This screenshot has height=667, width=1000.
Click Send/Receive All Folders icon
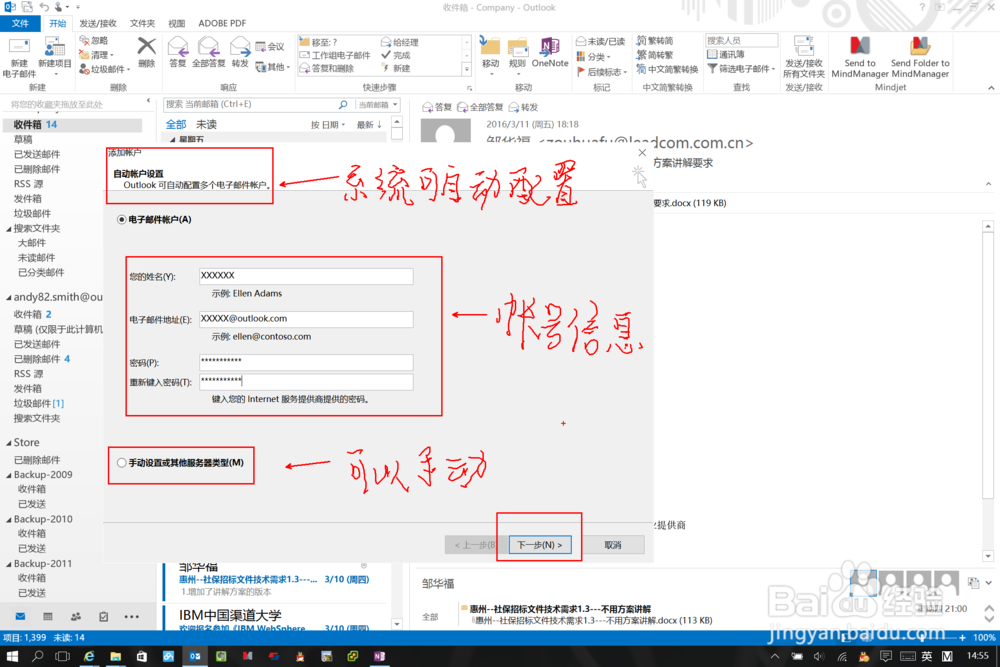804,47
